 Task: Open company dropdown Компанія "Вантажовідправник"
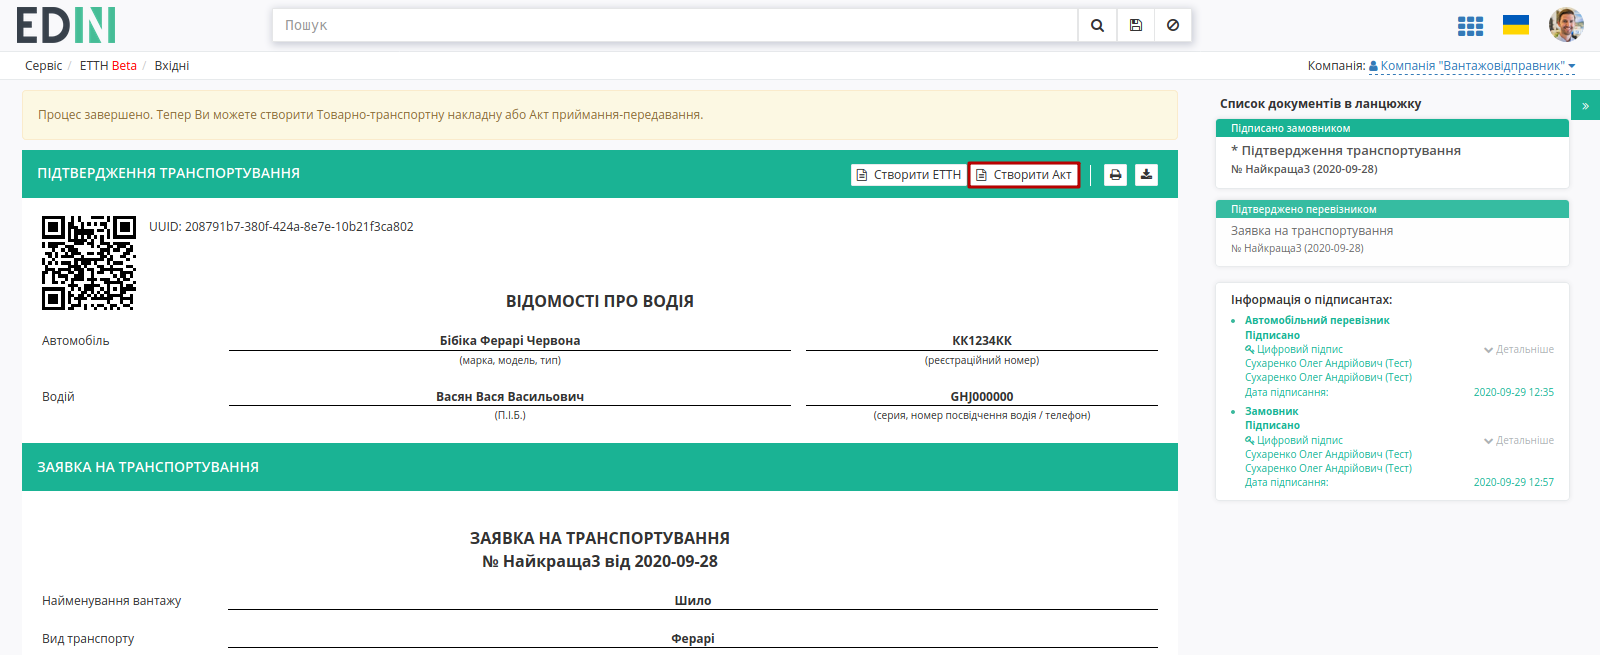pos(1472,66)
